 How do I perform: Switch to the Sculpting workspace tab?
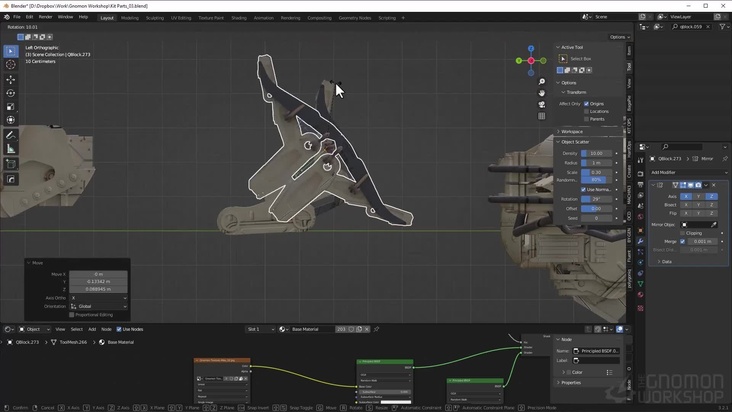pos(157,17)
